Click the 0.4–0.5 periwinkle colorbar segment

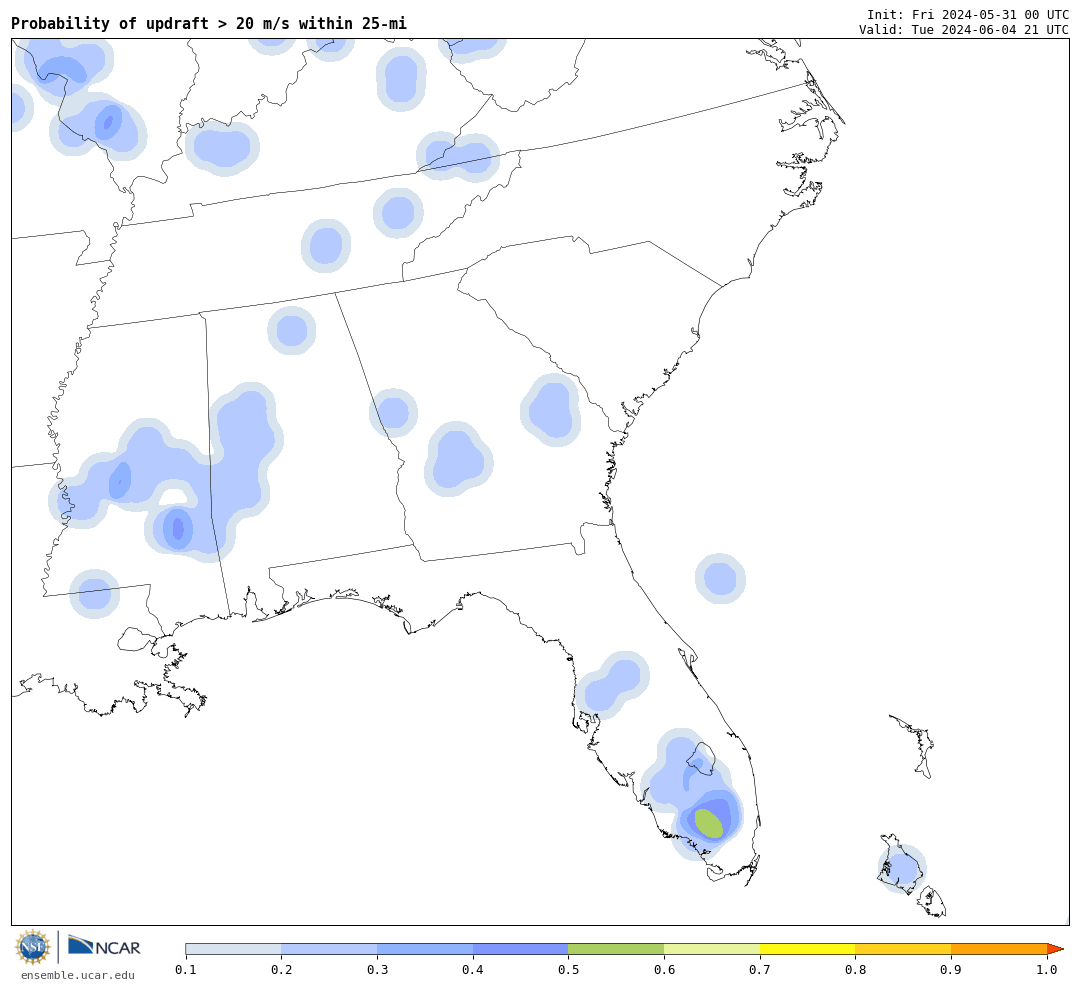pyautogui.click(x=521, y=949)
